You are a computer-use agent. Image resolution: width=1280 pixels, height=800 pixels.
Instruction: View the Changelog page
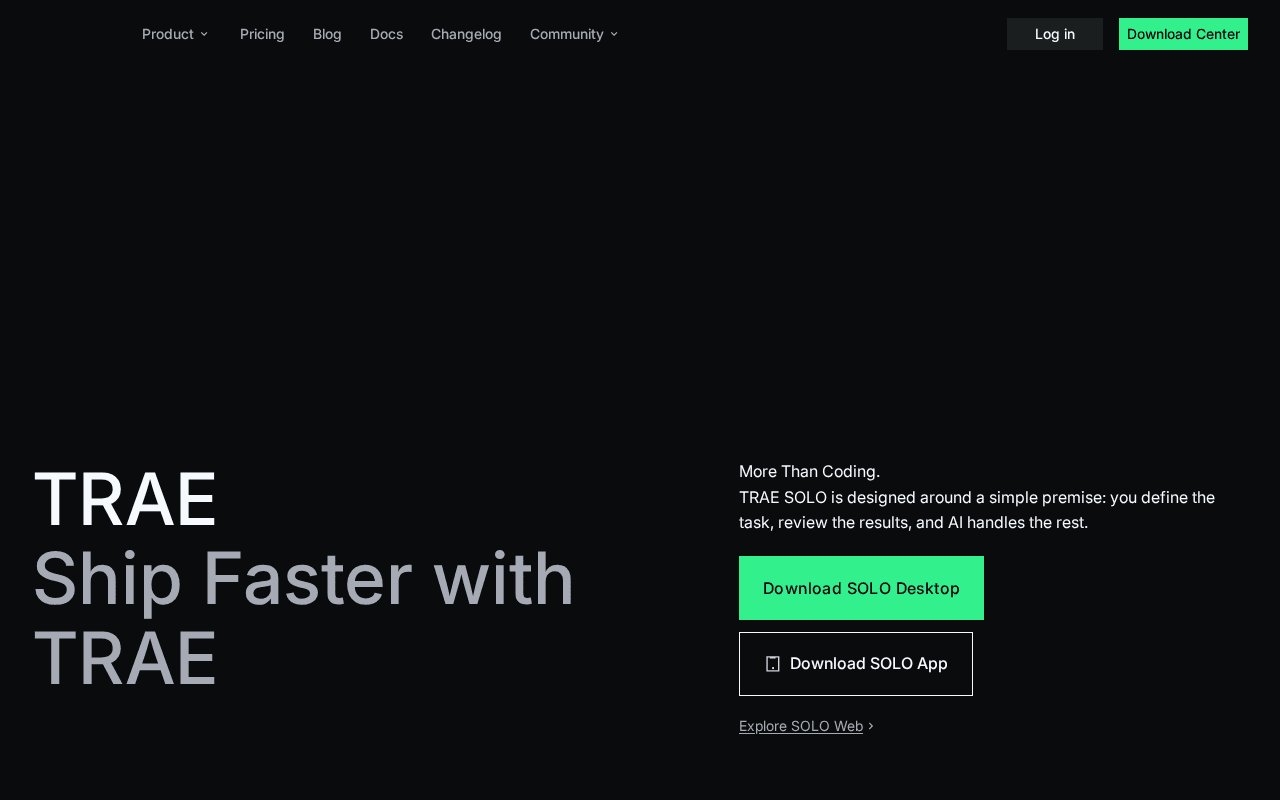[x=466, y=34]
